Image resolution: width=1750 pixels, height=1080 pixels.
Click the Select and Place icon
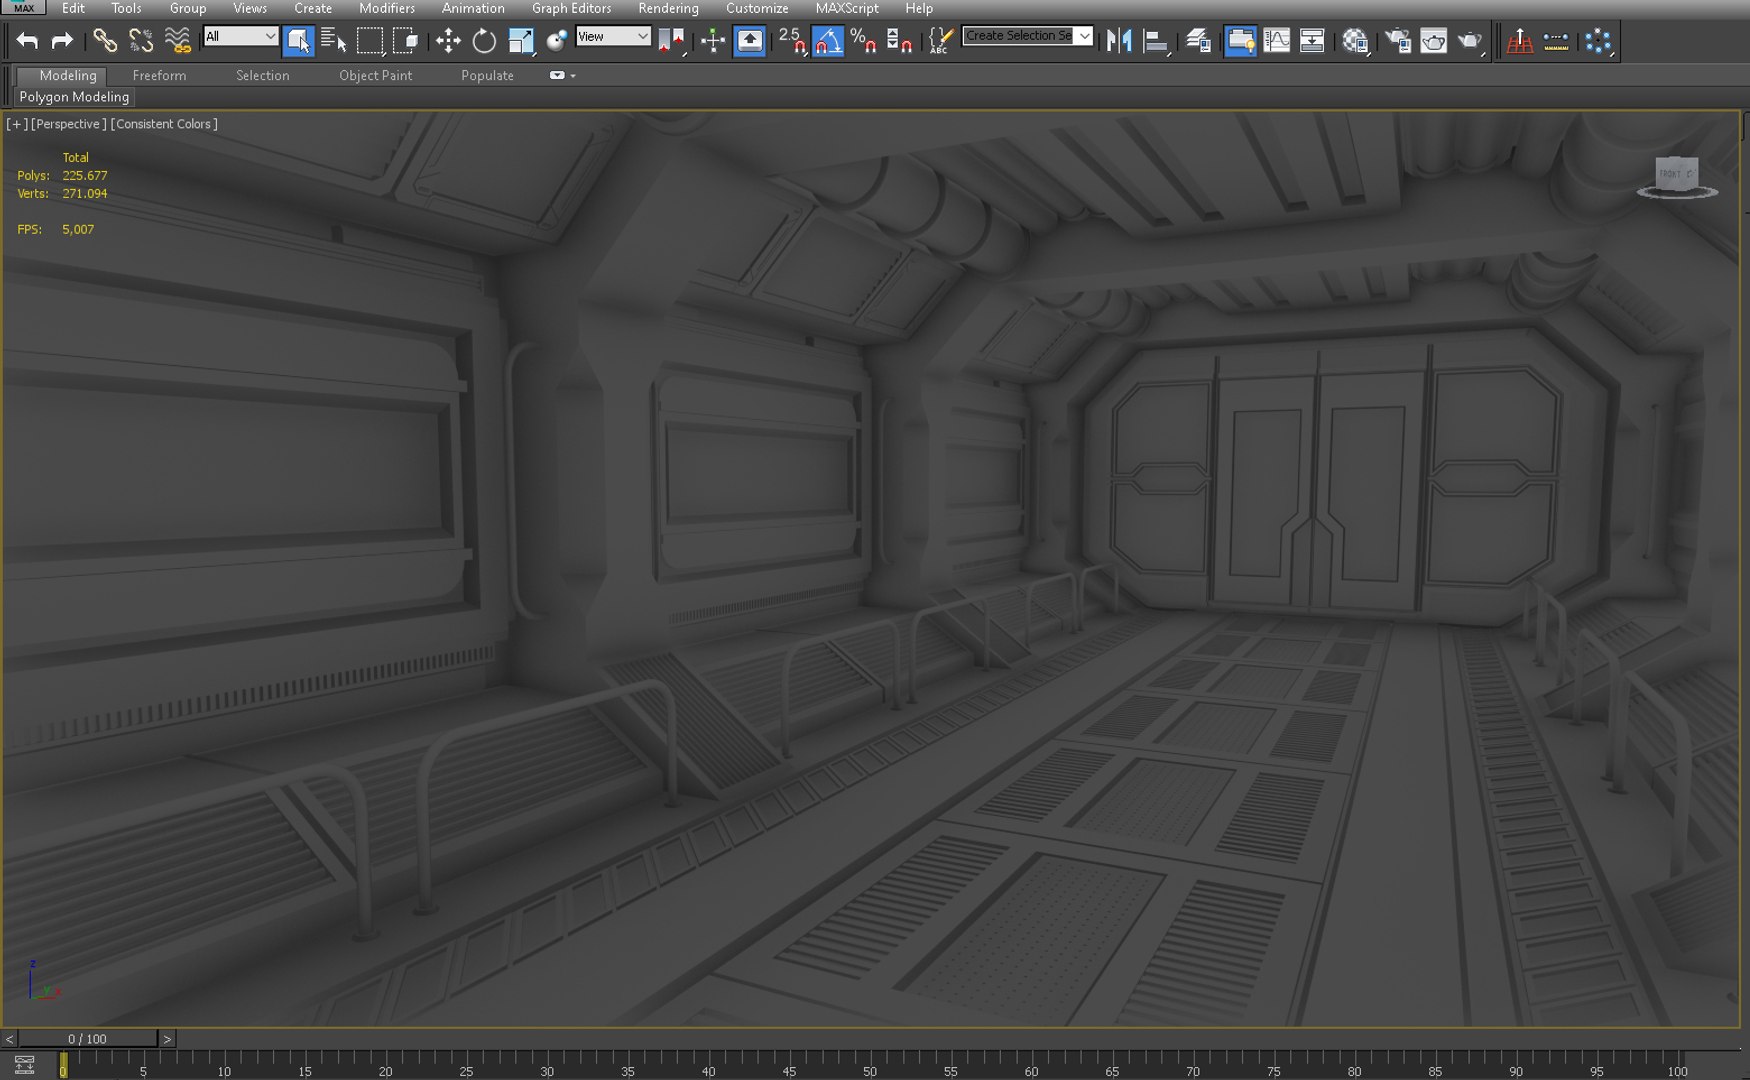pyautogui.click(x=557, y=41)
